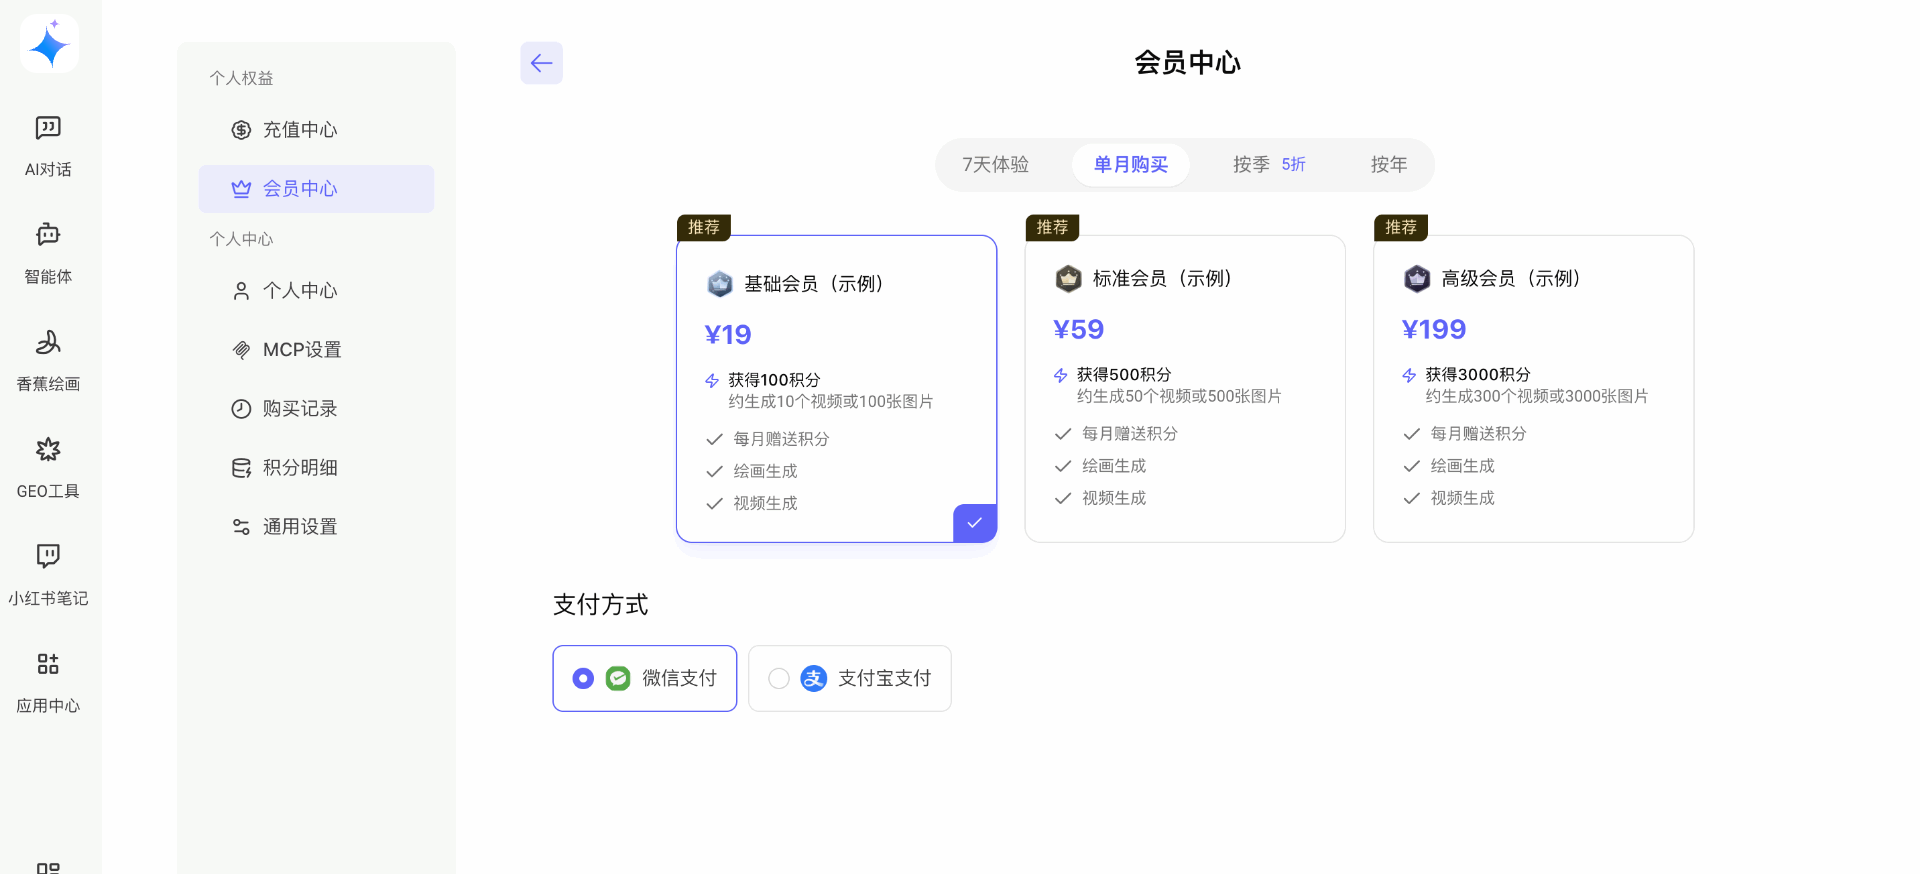This screenshot has width=1920, height=875.
Task: Open 会员中心 menu item
Action: click(x=316, y=189)
